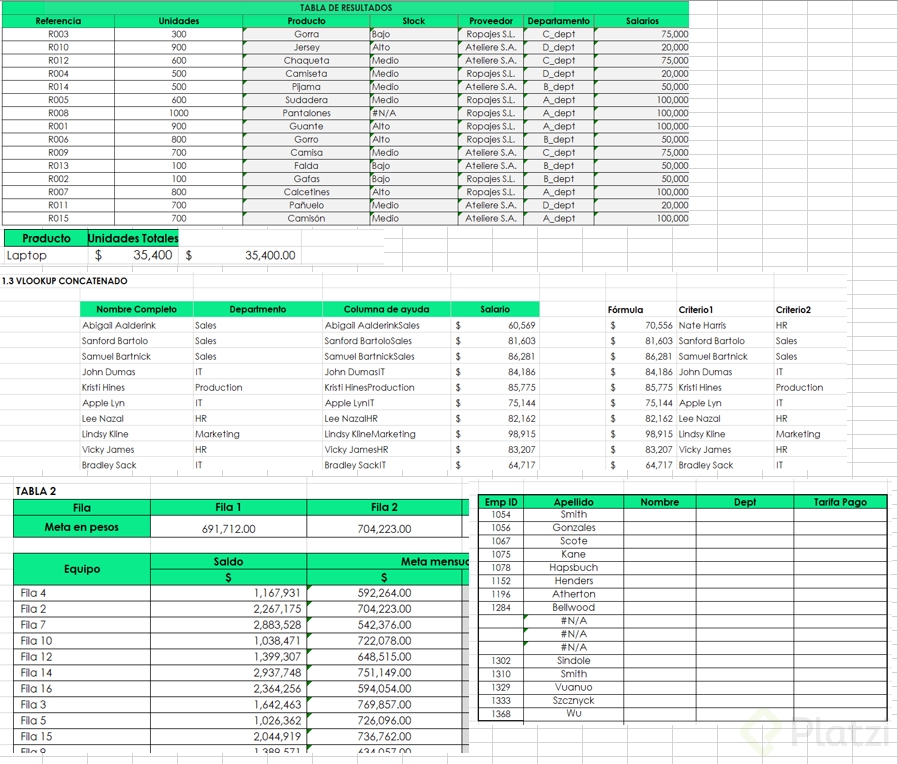Select the Dept header cell

[745, 502]
